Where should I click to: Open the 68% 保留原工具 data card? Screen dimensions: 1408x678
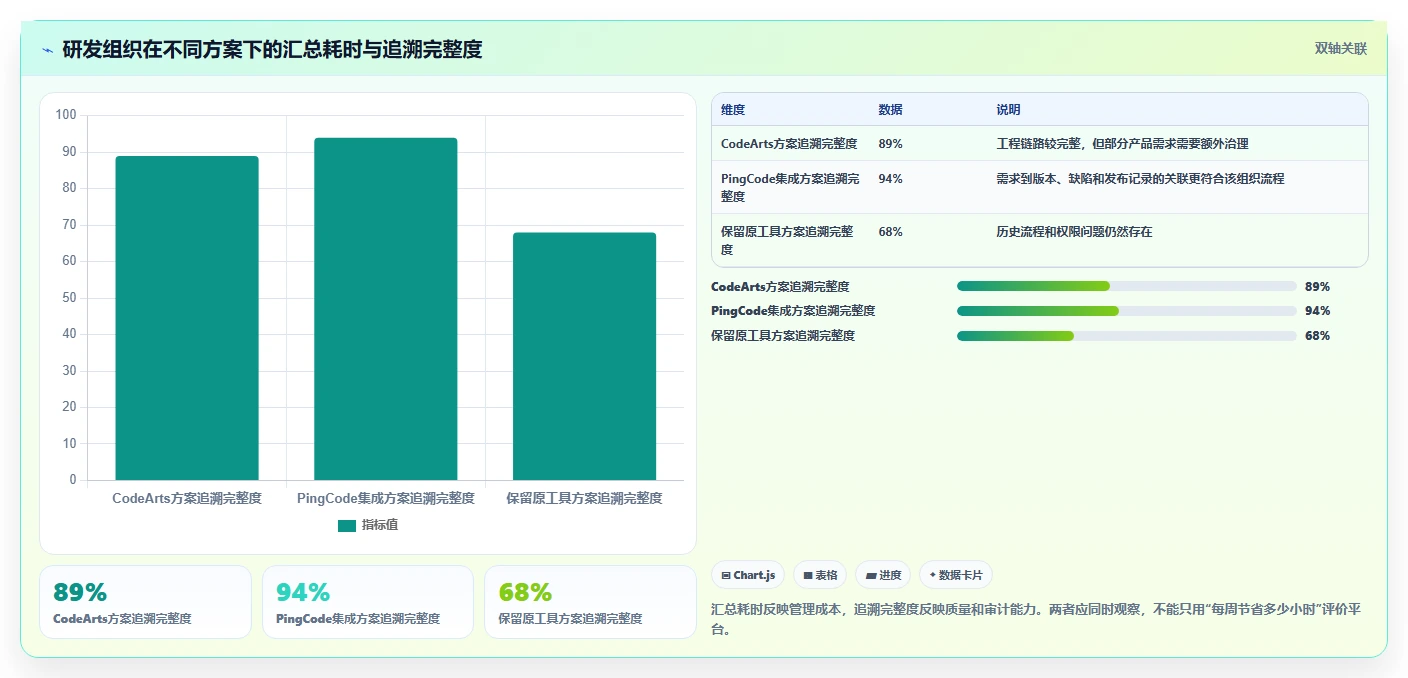(590, 602)
